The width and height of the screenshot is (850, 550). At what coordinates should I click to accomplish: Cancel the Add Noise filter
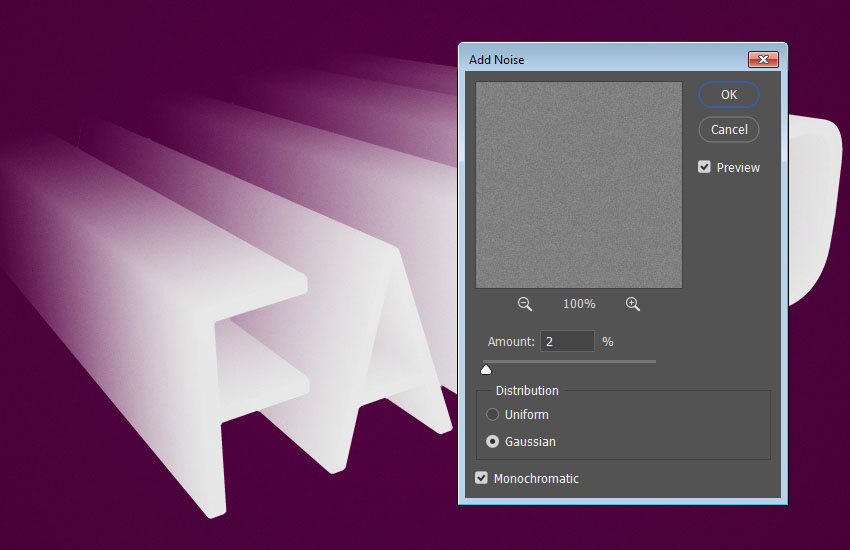(729, 130)
